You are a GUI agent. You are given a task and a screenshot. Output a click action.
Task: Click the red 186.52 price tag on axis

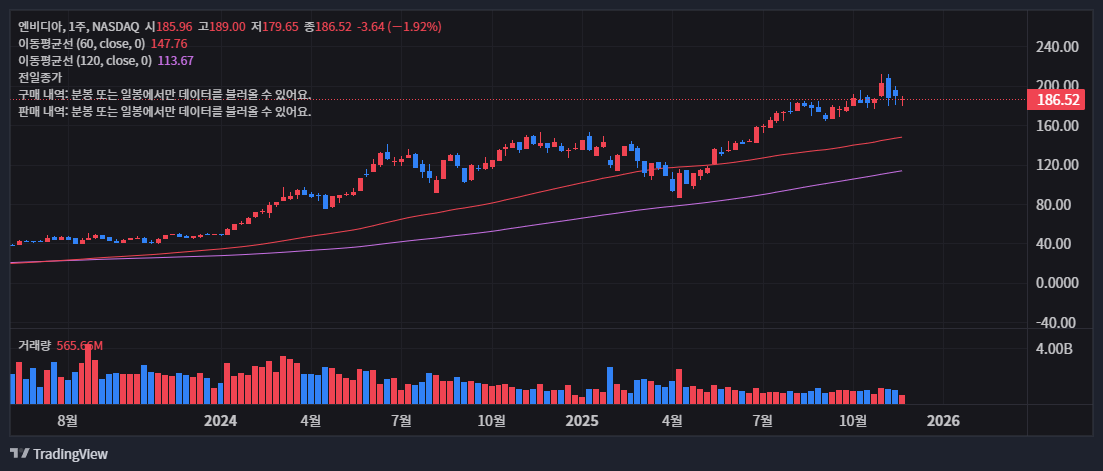(1057, 100)
